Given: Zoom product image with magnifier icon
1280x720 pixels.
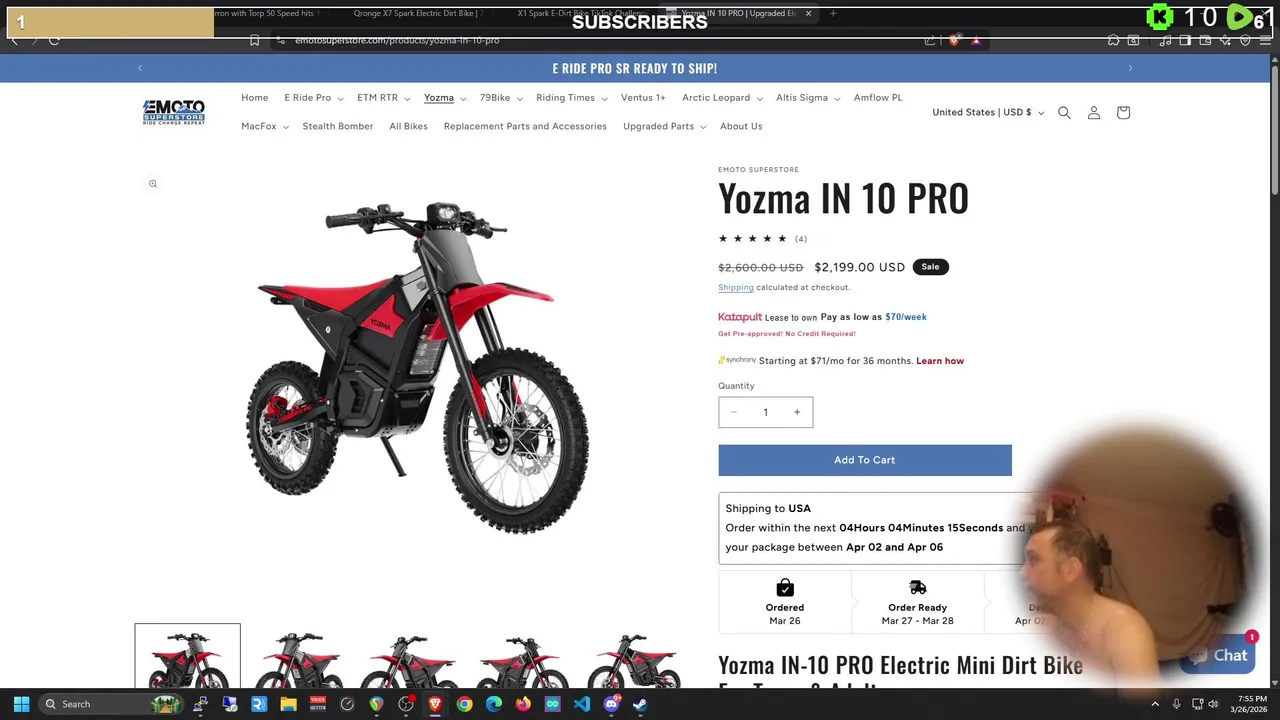Looking at the screenshot, I should click(x=153, y=184).
